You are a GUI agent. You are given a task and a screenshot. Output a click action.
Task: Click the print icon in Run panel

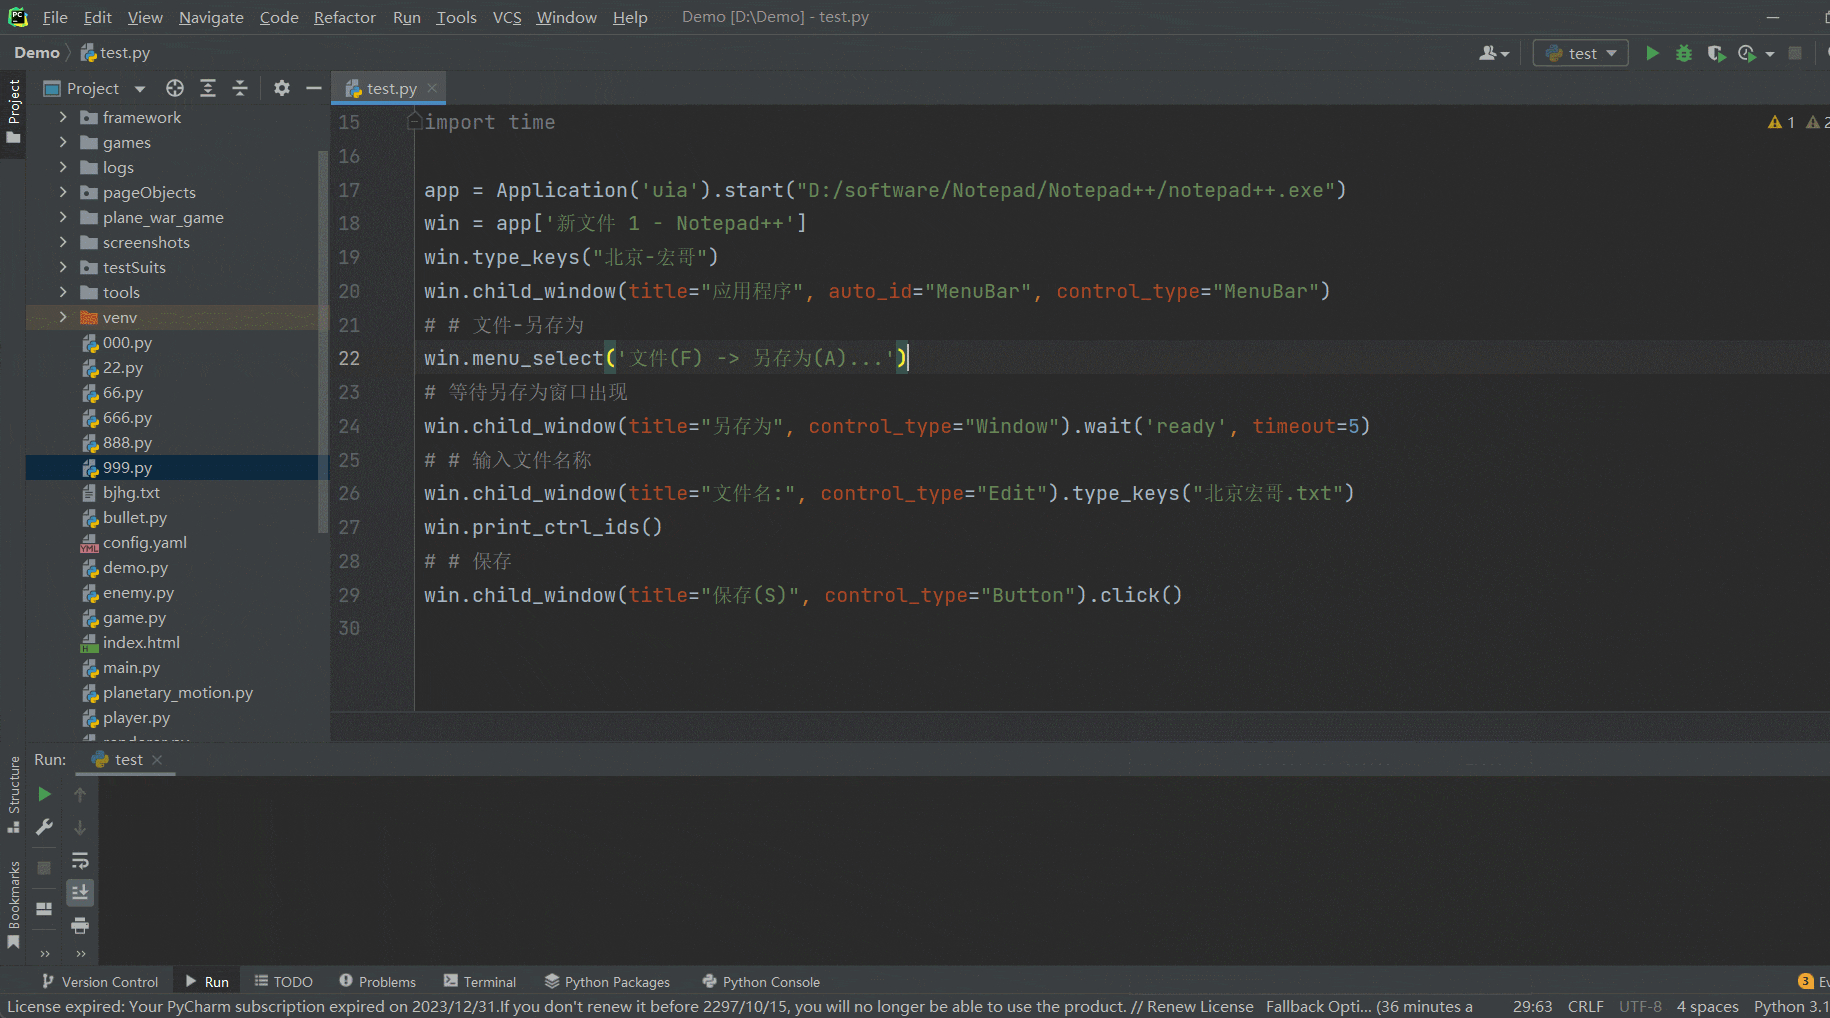80,925
